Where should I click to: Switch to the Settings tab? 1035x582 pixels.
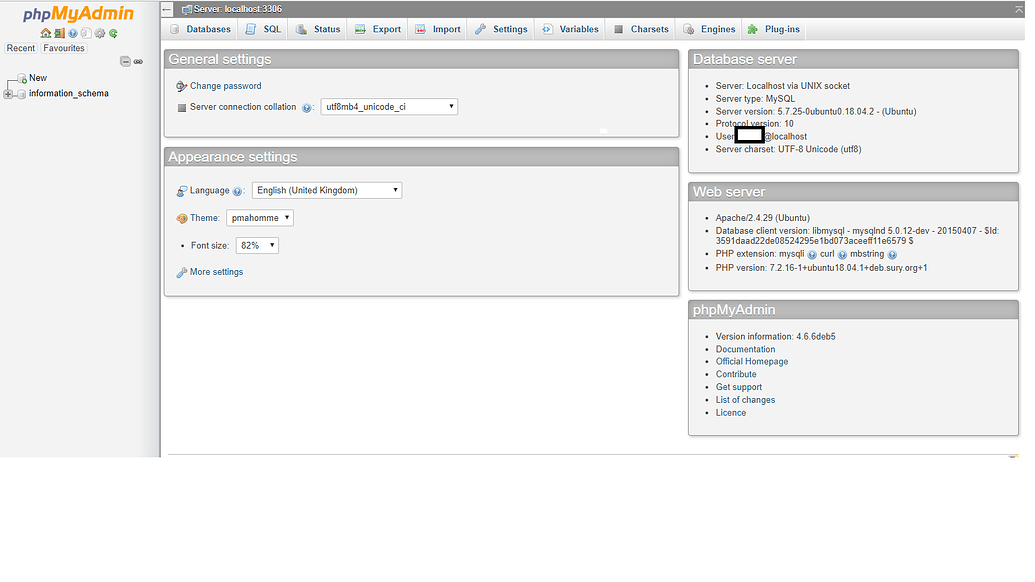point(502,29)
